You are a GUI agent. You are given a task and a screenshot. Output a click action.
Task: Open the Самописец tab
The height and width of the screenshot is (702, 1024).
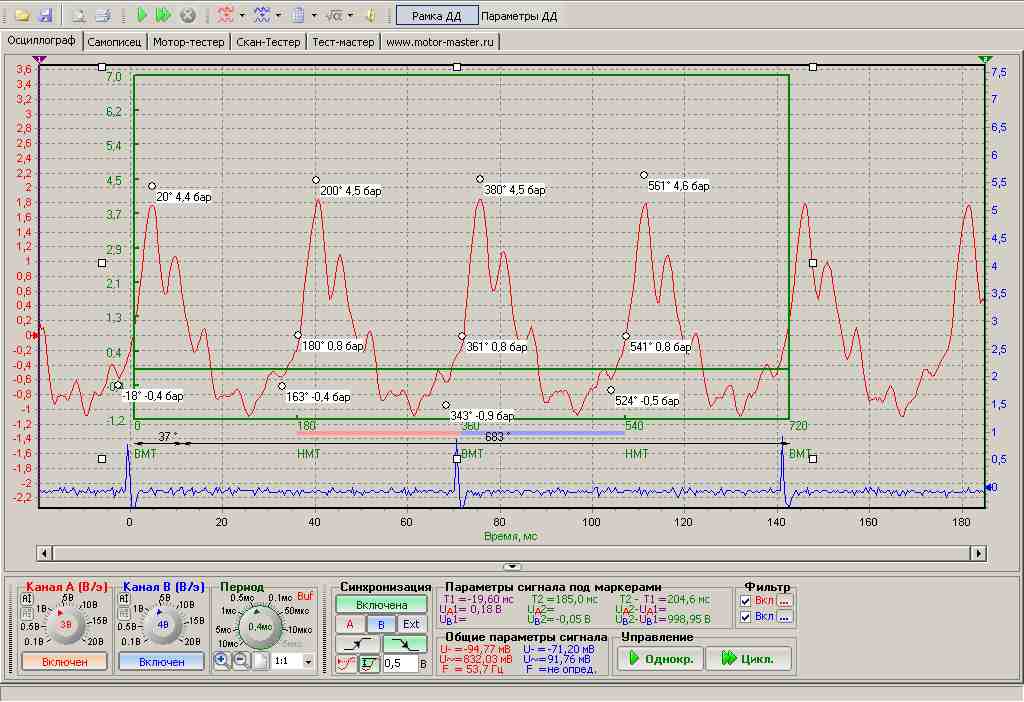click(x=115, y=42)
